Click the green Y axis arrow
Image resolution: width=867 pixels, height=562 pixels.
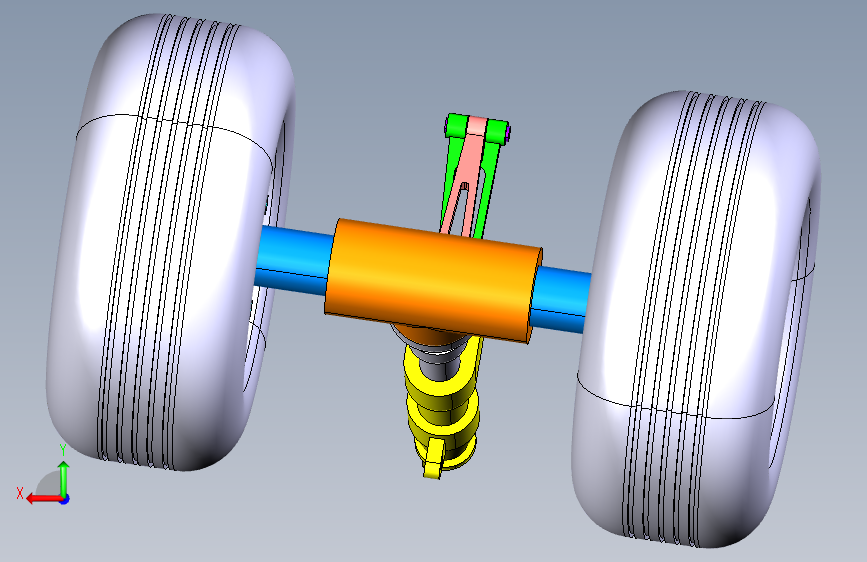pos(64,475)
